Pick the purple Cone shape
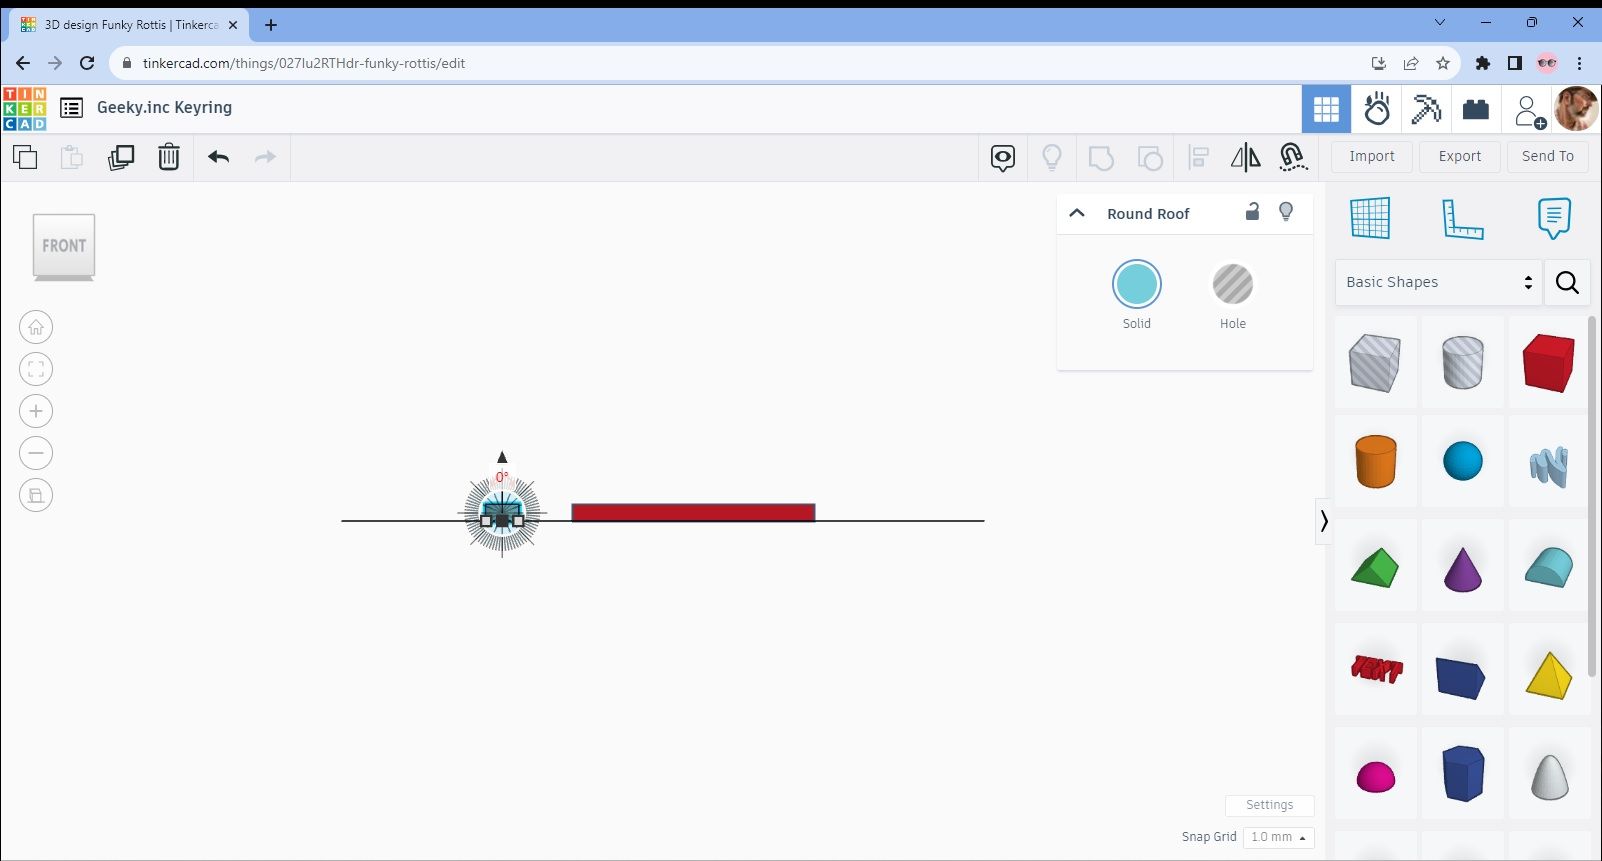 coord(1463,568)
